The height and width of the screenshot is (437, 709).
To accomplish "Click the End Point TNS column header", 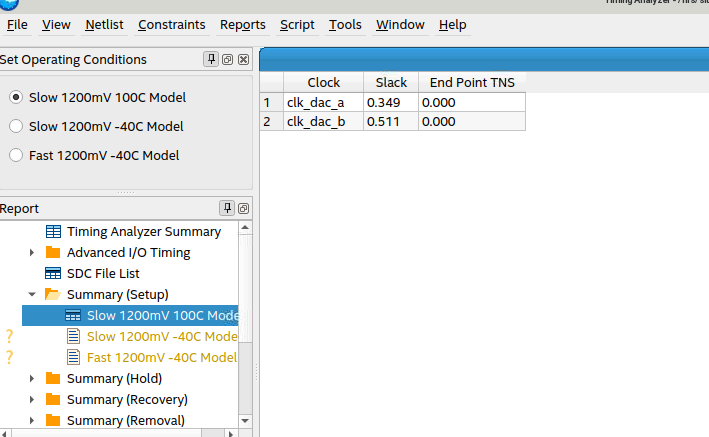I will (x=472, y=82).
